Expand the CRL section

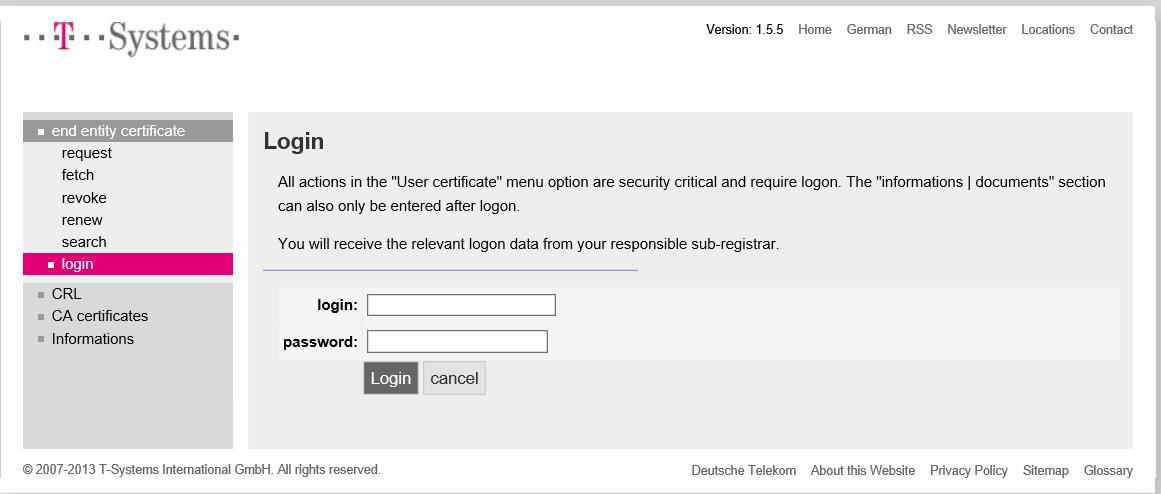tap(66, 294)
